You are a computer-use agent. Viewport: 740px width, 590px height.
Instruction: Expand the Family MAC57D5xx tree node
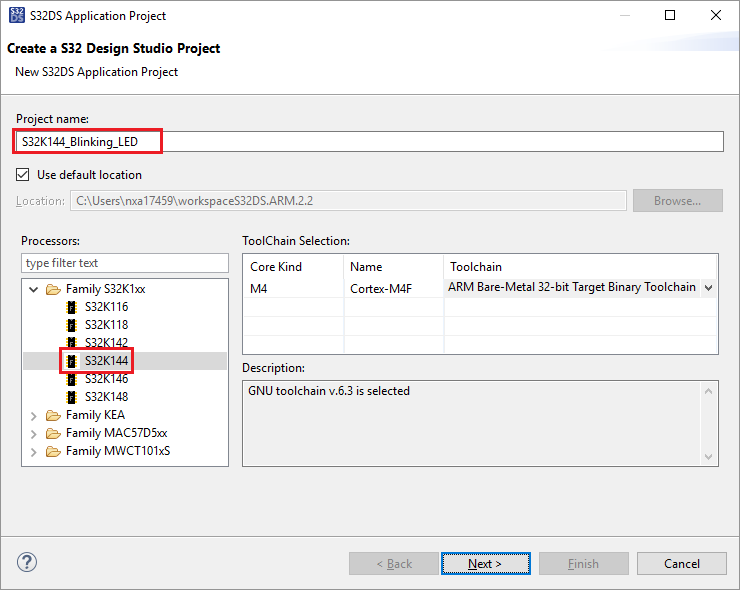point(34,434)
